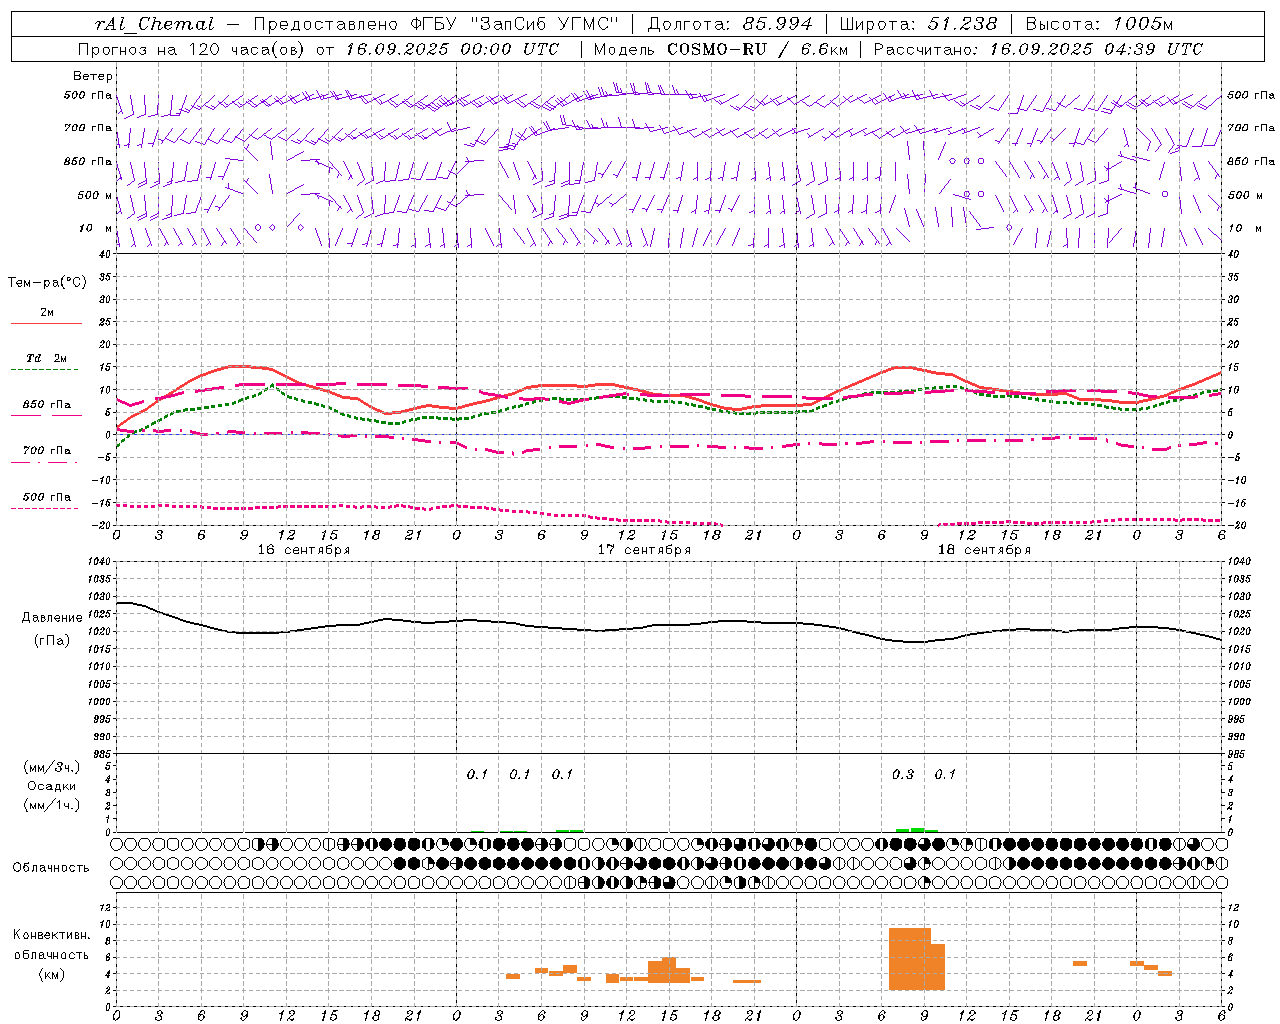Click the computed time 16.09.2025 04:39 UTC
1280x1024 pixels.
pos(1096,49)
